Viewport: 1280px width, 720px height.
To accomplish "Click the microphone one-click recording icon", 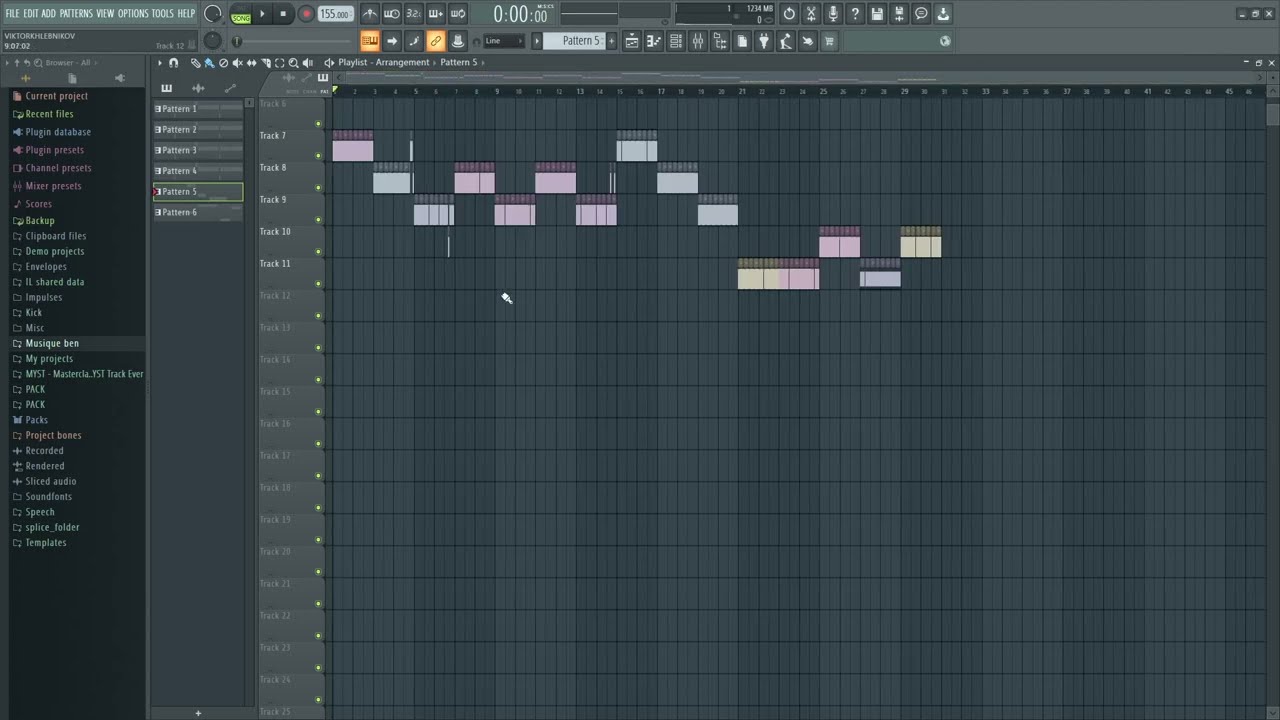I will [x=833, y=14].
